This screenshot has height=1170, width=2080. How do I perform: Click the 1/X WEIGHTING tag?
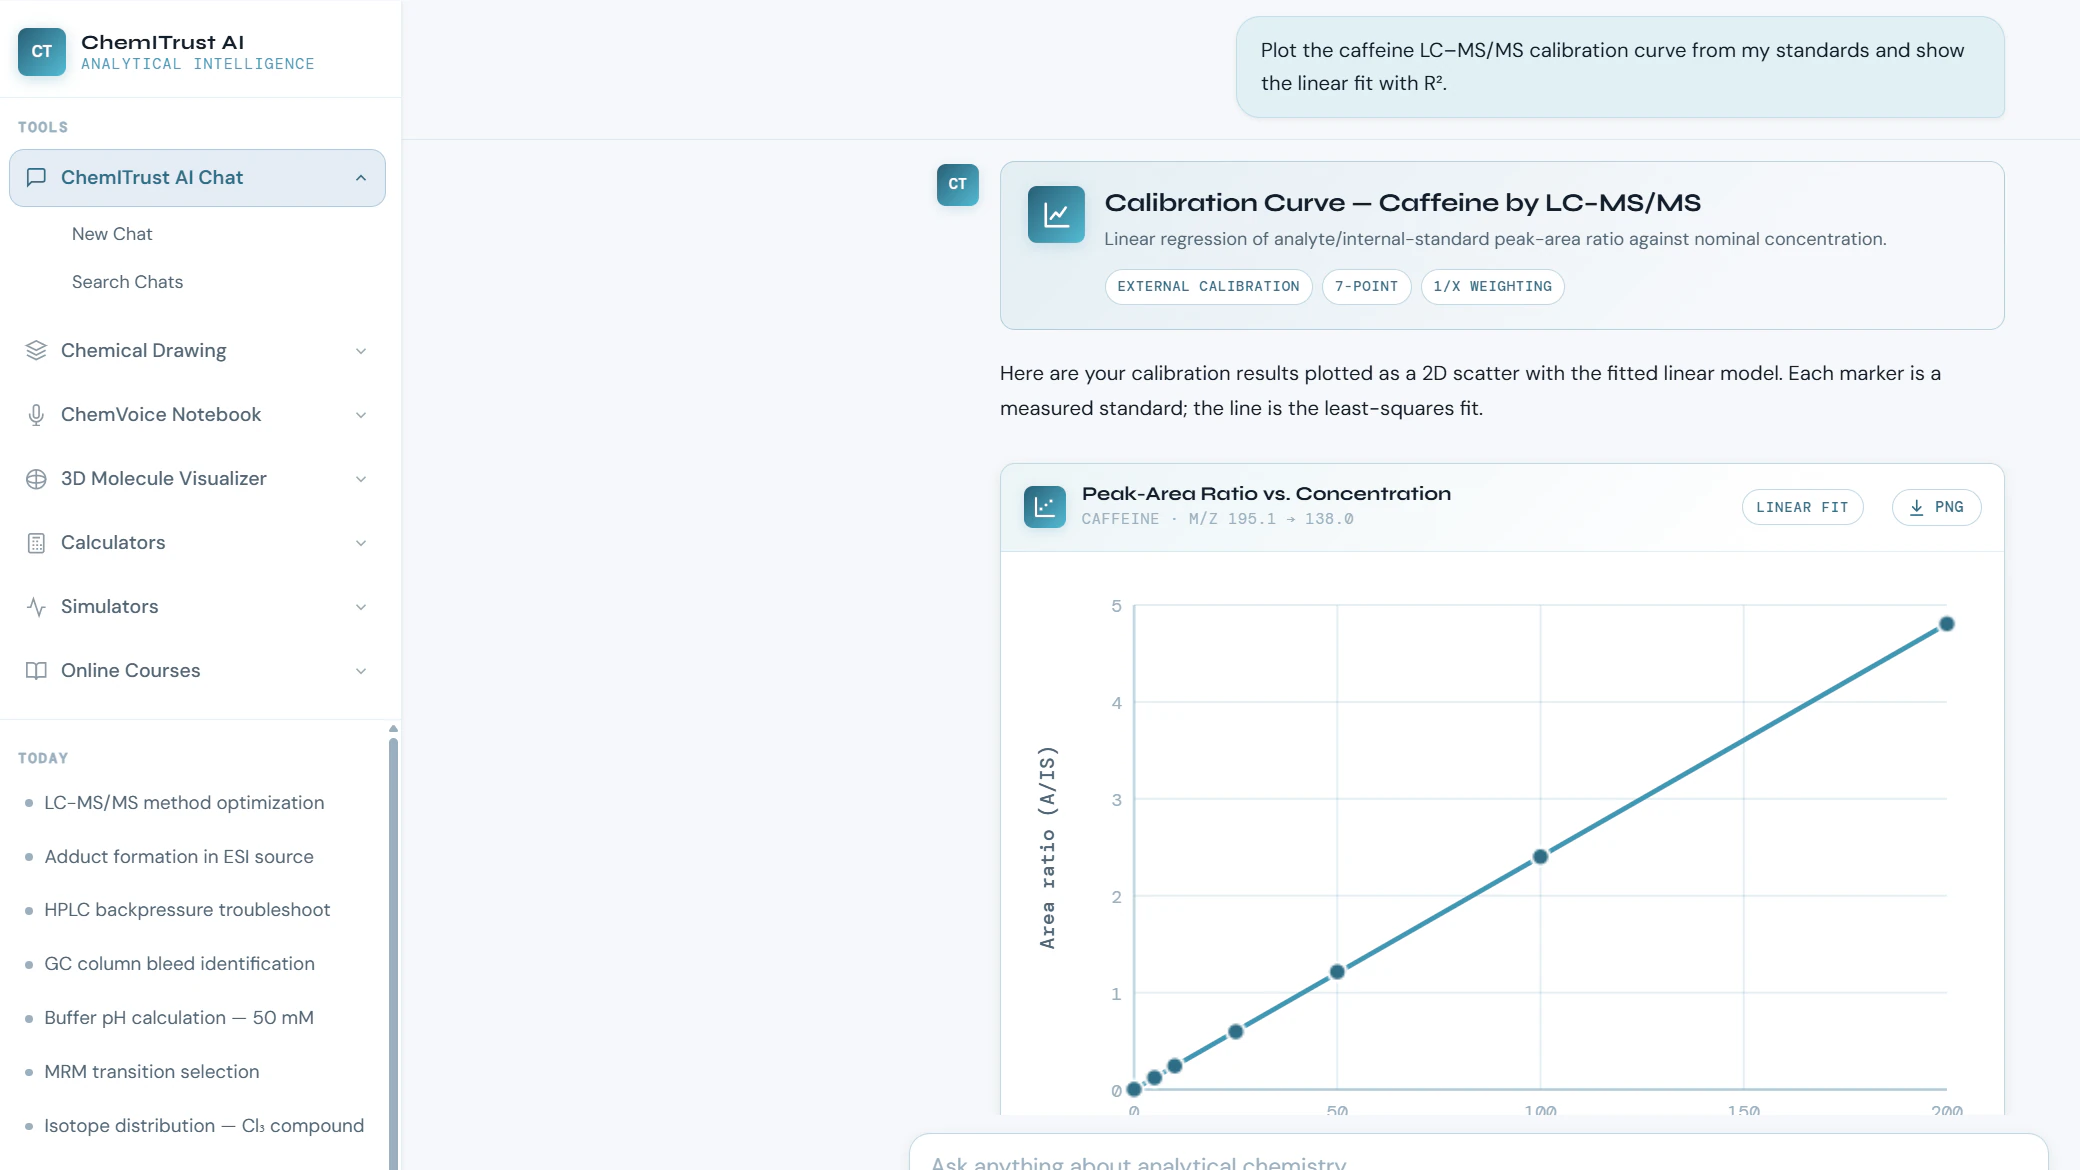coord(1492,287)
